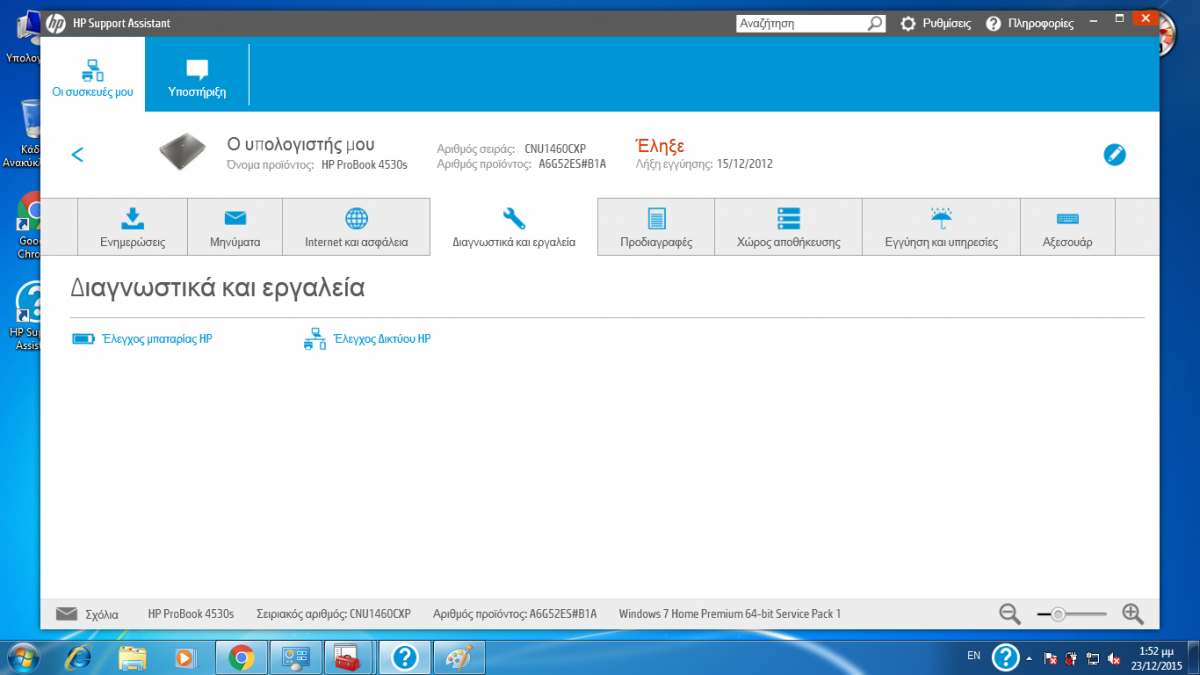Open the Μηνύματα messages tab
Viewport: 1200px width, 675px height.
tap(235, 227)
